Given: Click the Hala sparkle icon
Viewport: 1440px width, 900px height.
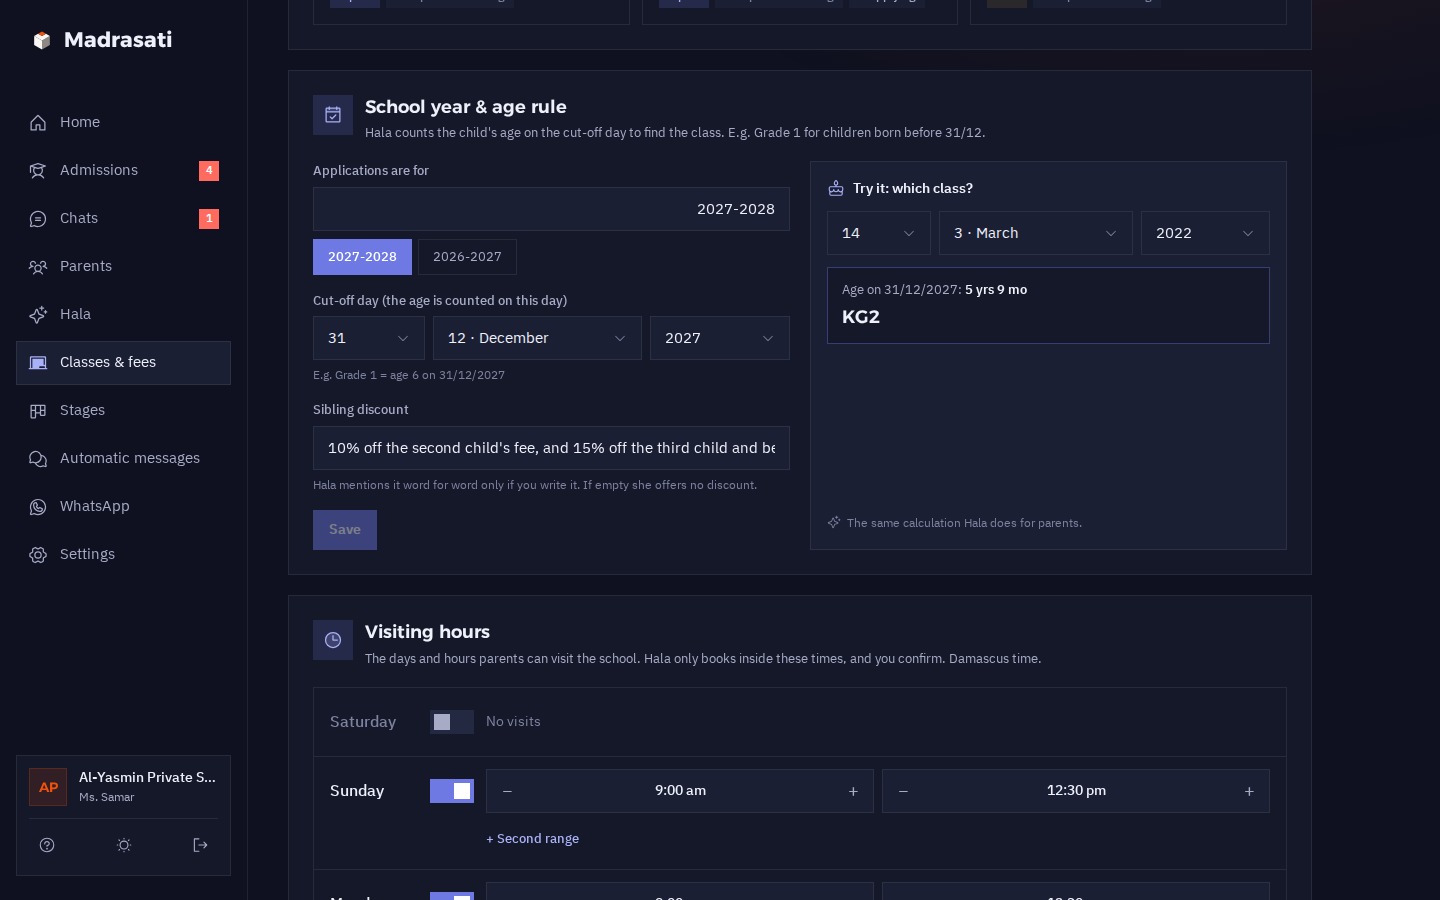Looking at the screenshot, I should pyautogui.click(x=38, y=315).
